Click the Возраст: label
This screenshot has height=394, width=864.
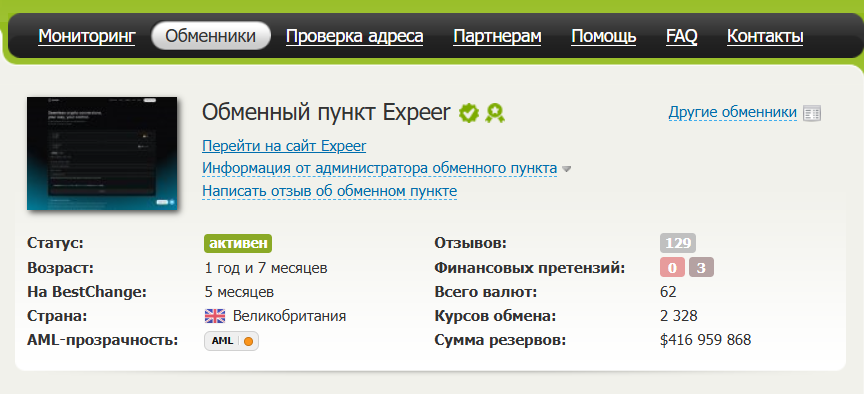(x=61, y=268)
